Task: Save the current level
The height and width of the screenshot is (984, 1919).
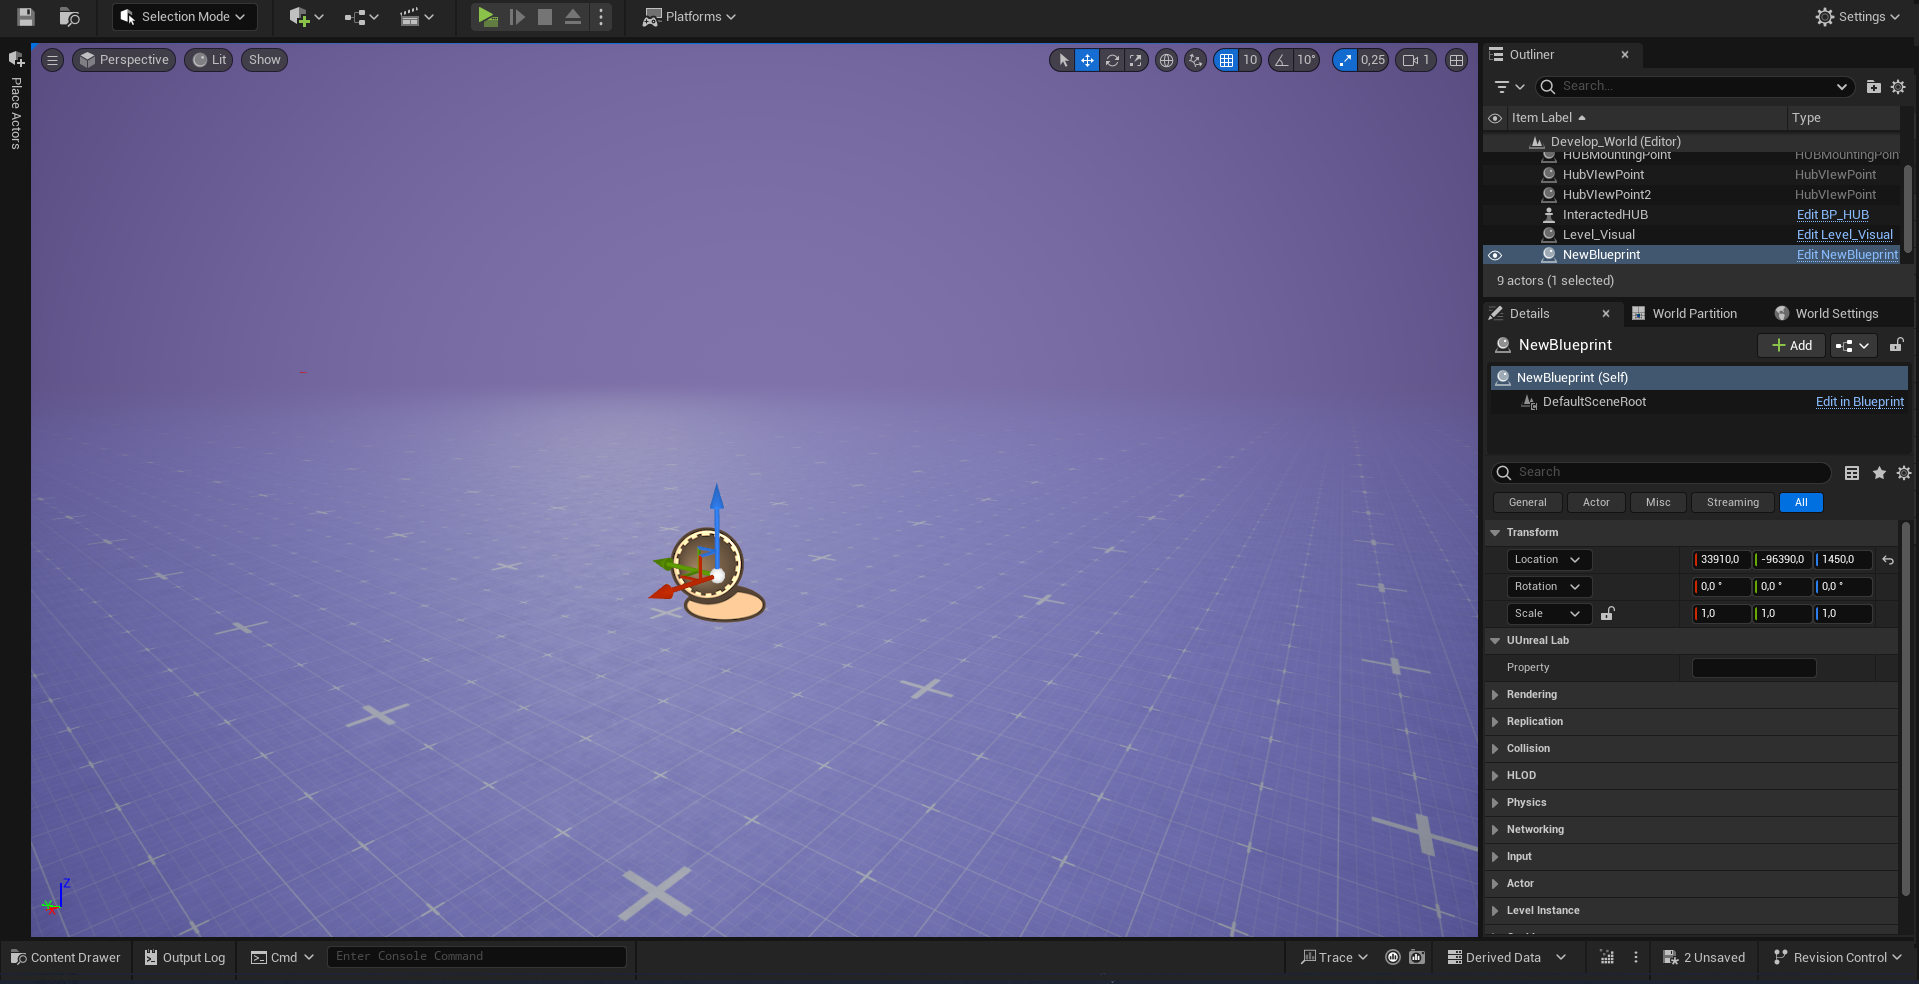Action: (26, 17)
